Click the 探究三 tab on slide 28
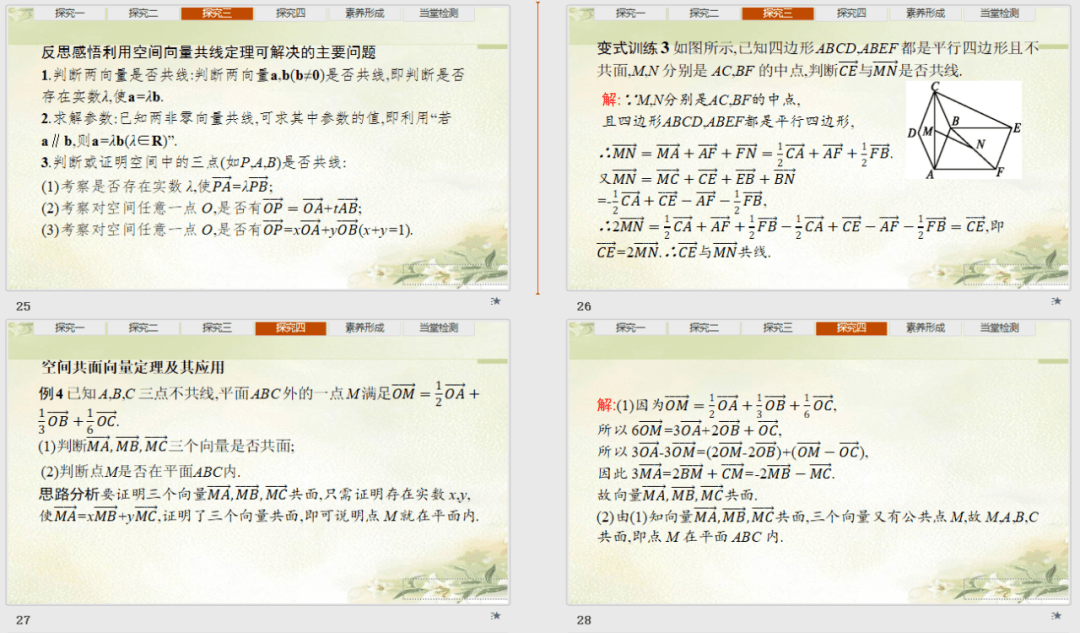Screen dimensions: 1080x633 (x=778, y=328)
